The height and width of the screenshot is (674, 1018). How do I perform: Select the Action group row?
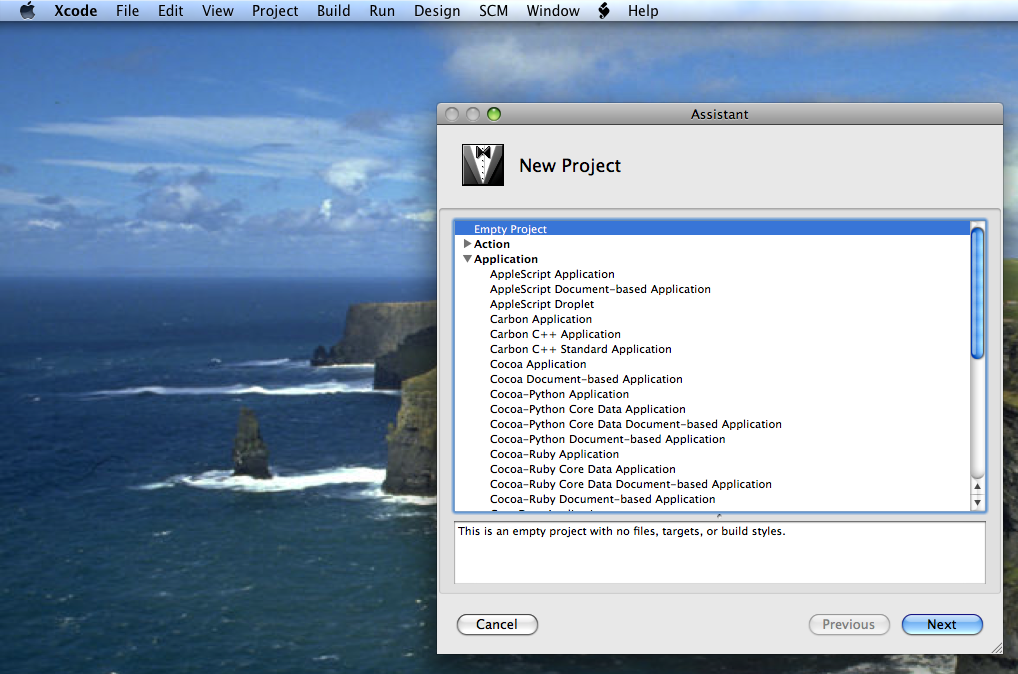coord(712,244)
